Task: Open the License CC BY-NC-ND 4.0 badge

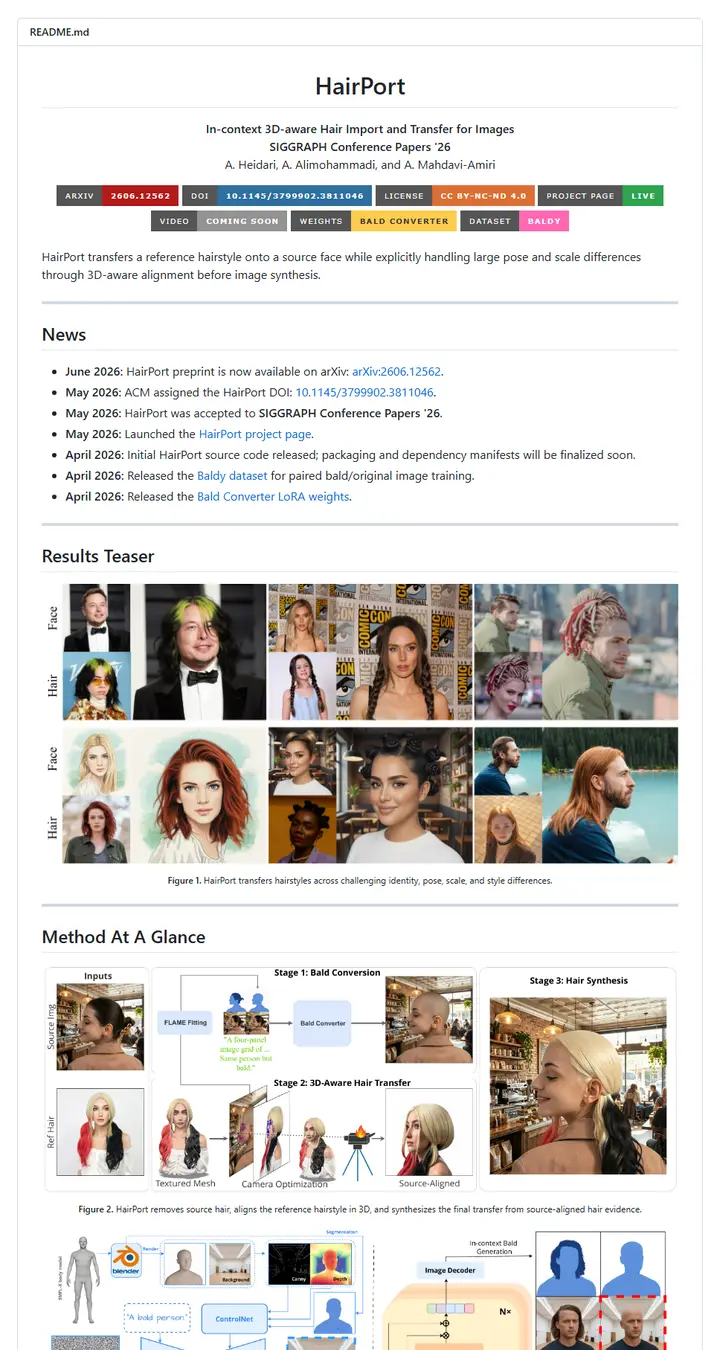Action: point(455,196)
